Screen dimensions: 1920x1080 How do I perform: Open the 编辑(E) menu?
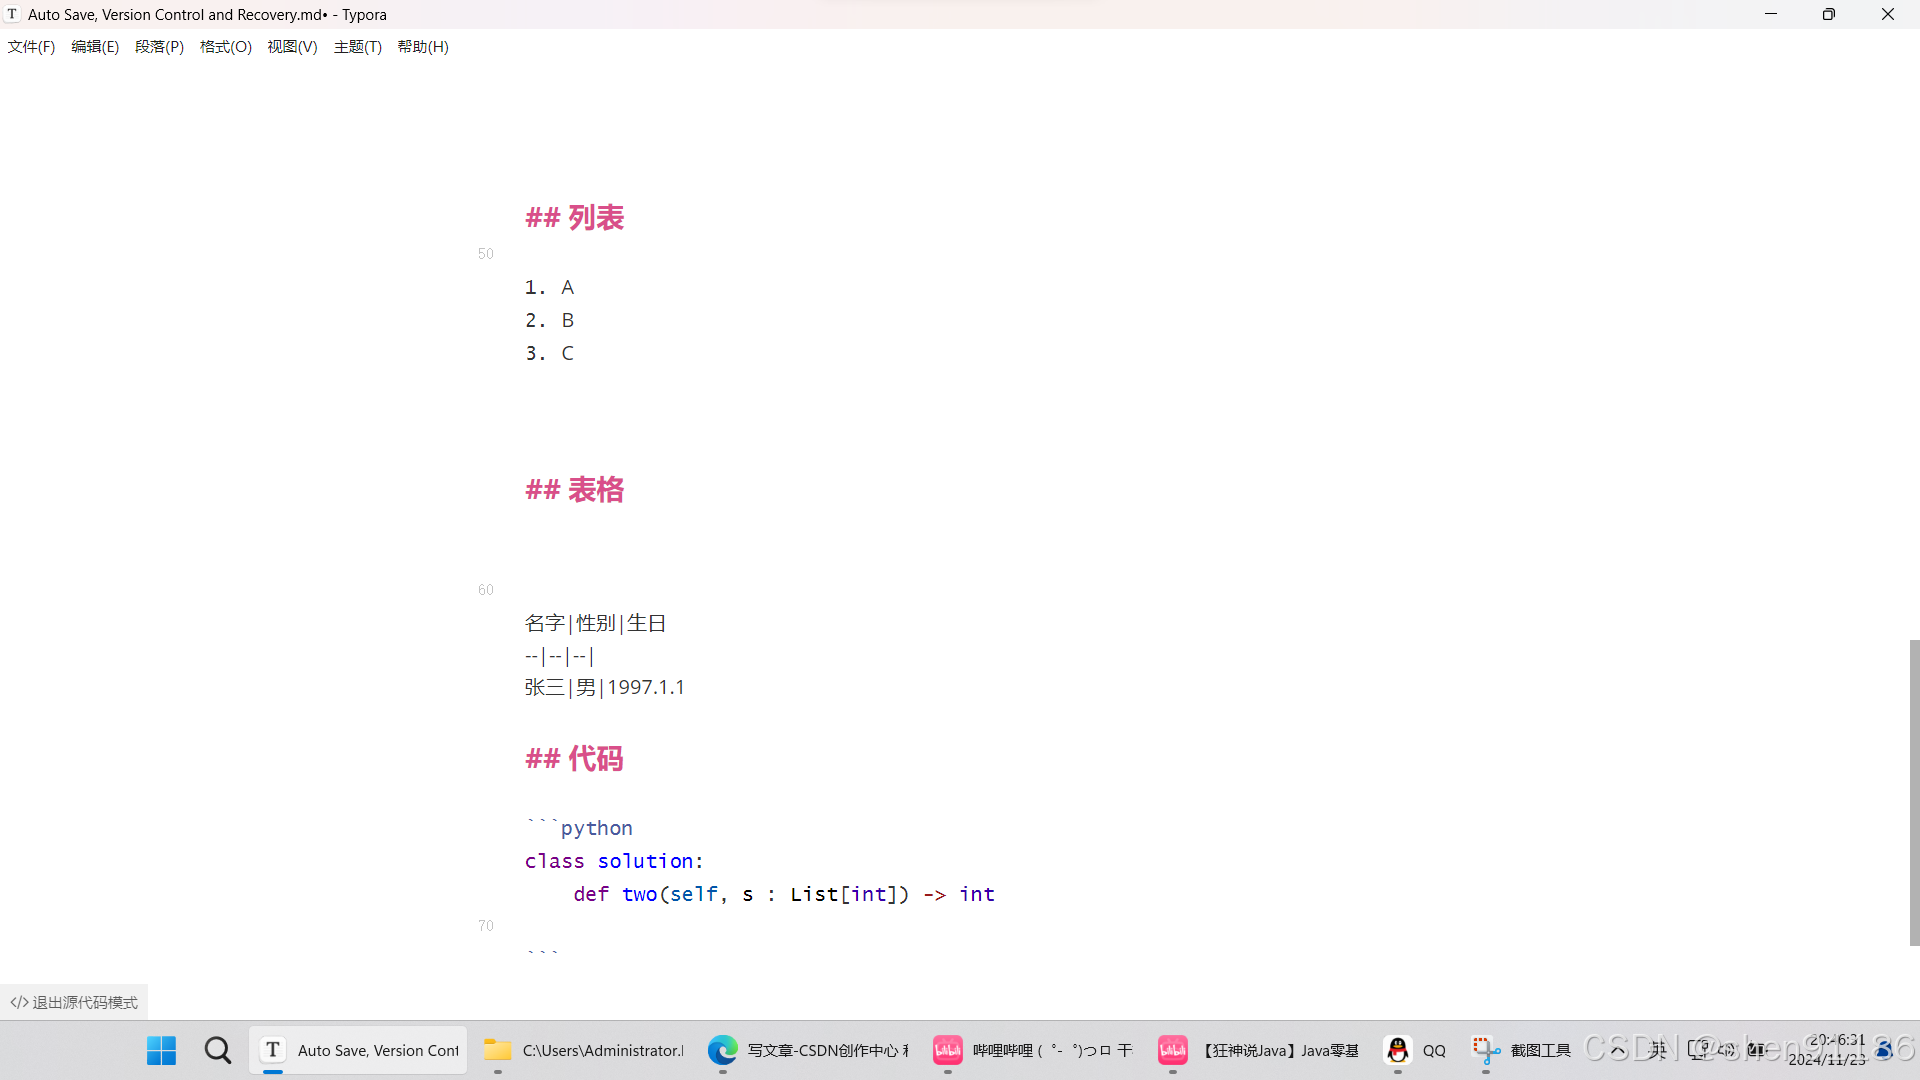(x=95, y=47)
